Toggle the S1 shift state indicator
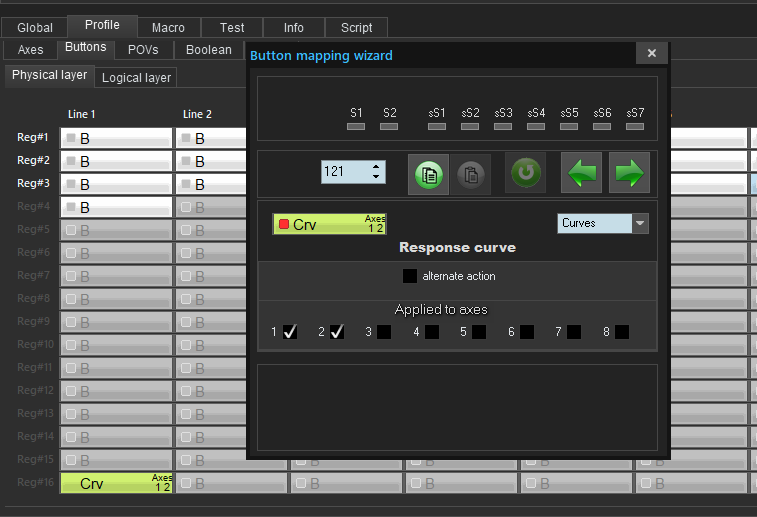The width and height of the screenshot is (757, 517). (356, 127)
